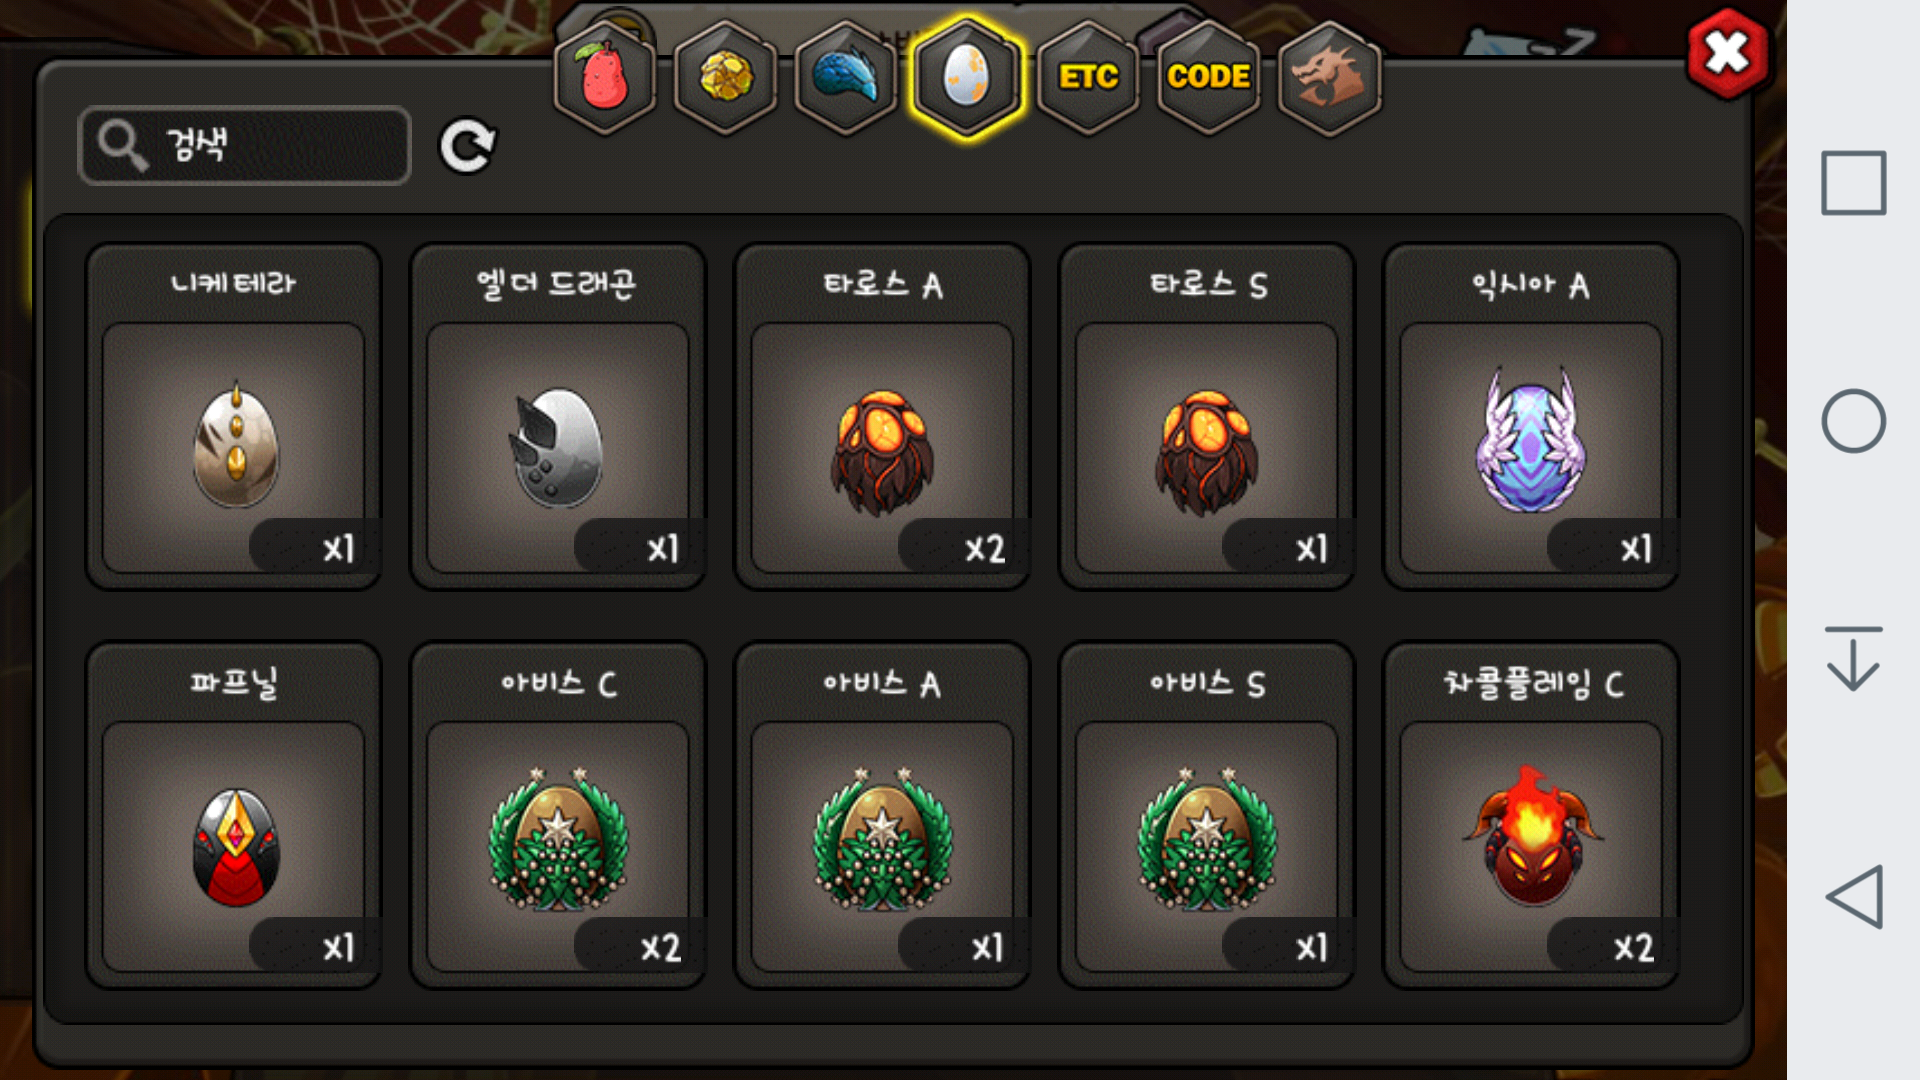Select the 아비스 C egg
The width and height of the screenshot is (1920, 1080).
click(x=558, y=815)
